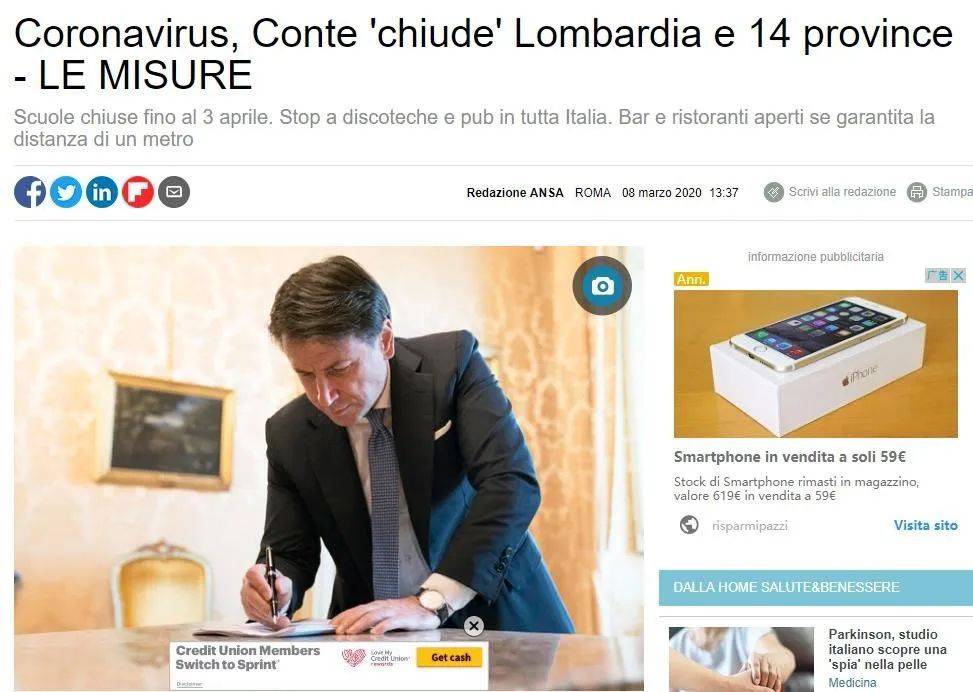The height and width of the screenshot is (692, 973).
Task: Share the article on Twitter
Action: coord(66,192)
